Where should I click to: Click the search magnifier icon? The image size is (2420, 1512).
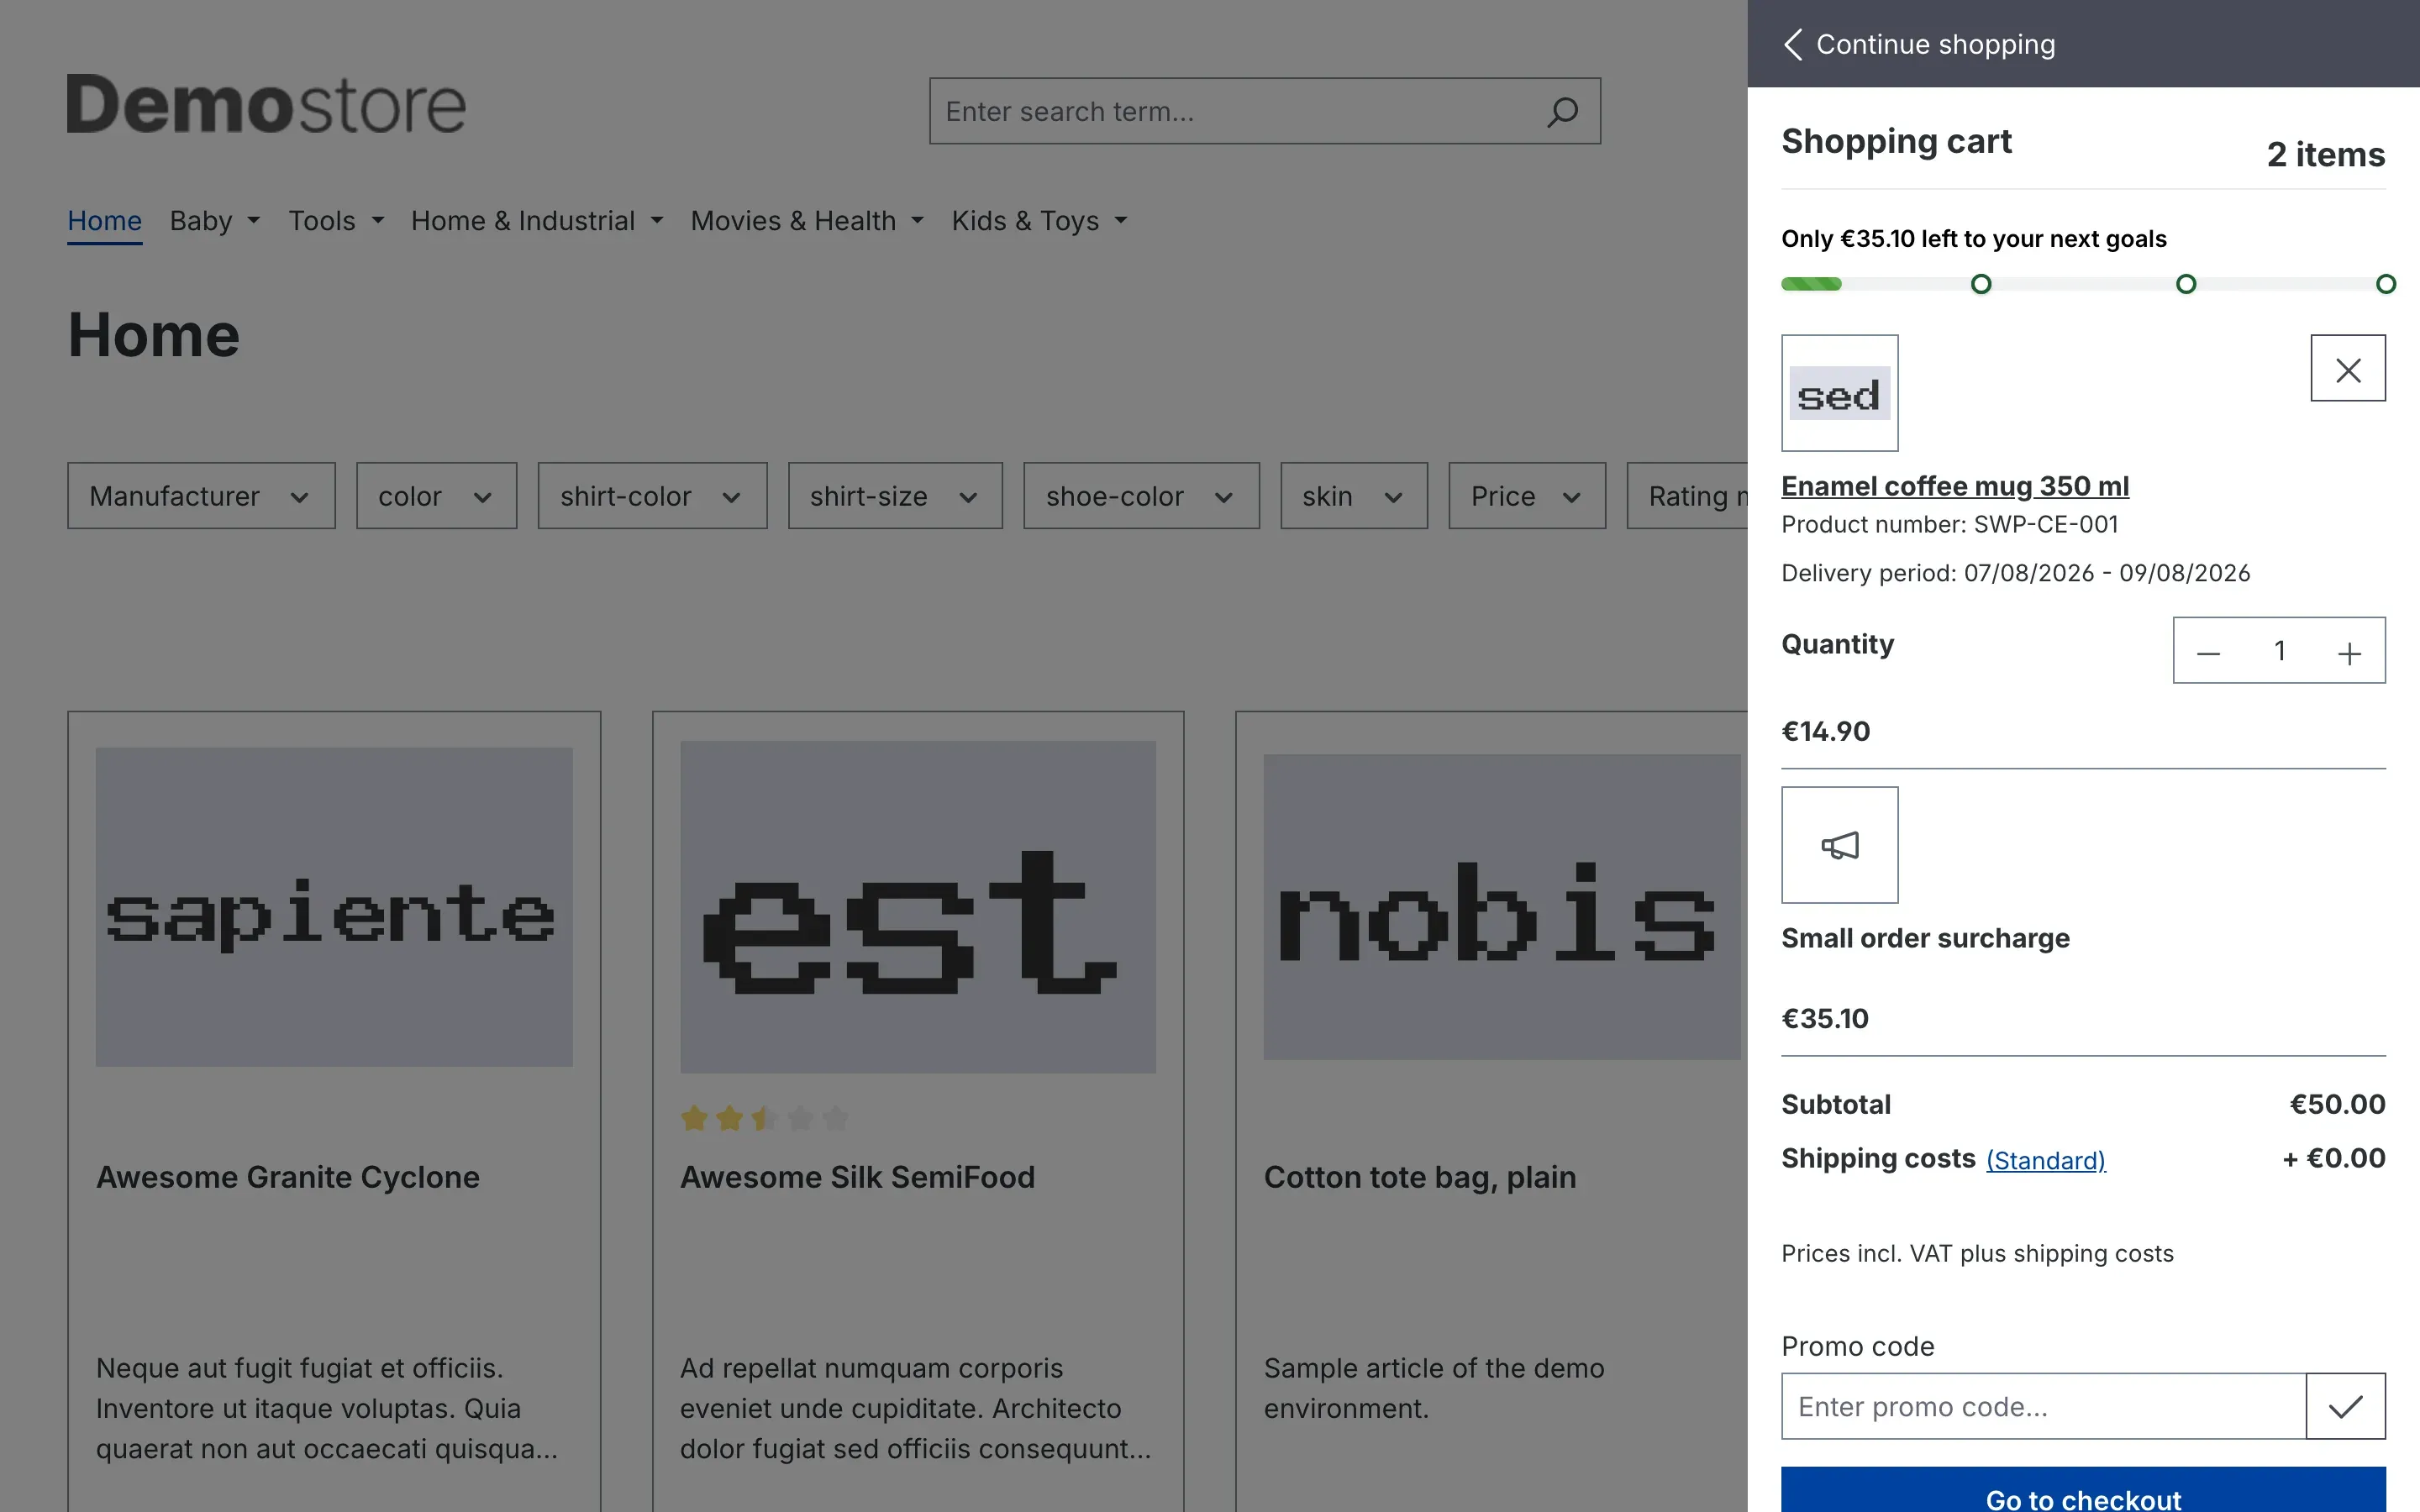(x=1562, y=111)
